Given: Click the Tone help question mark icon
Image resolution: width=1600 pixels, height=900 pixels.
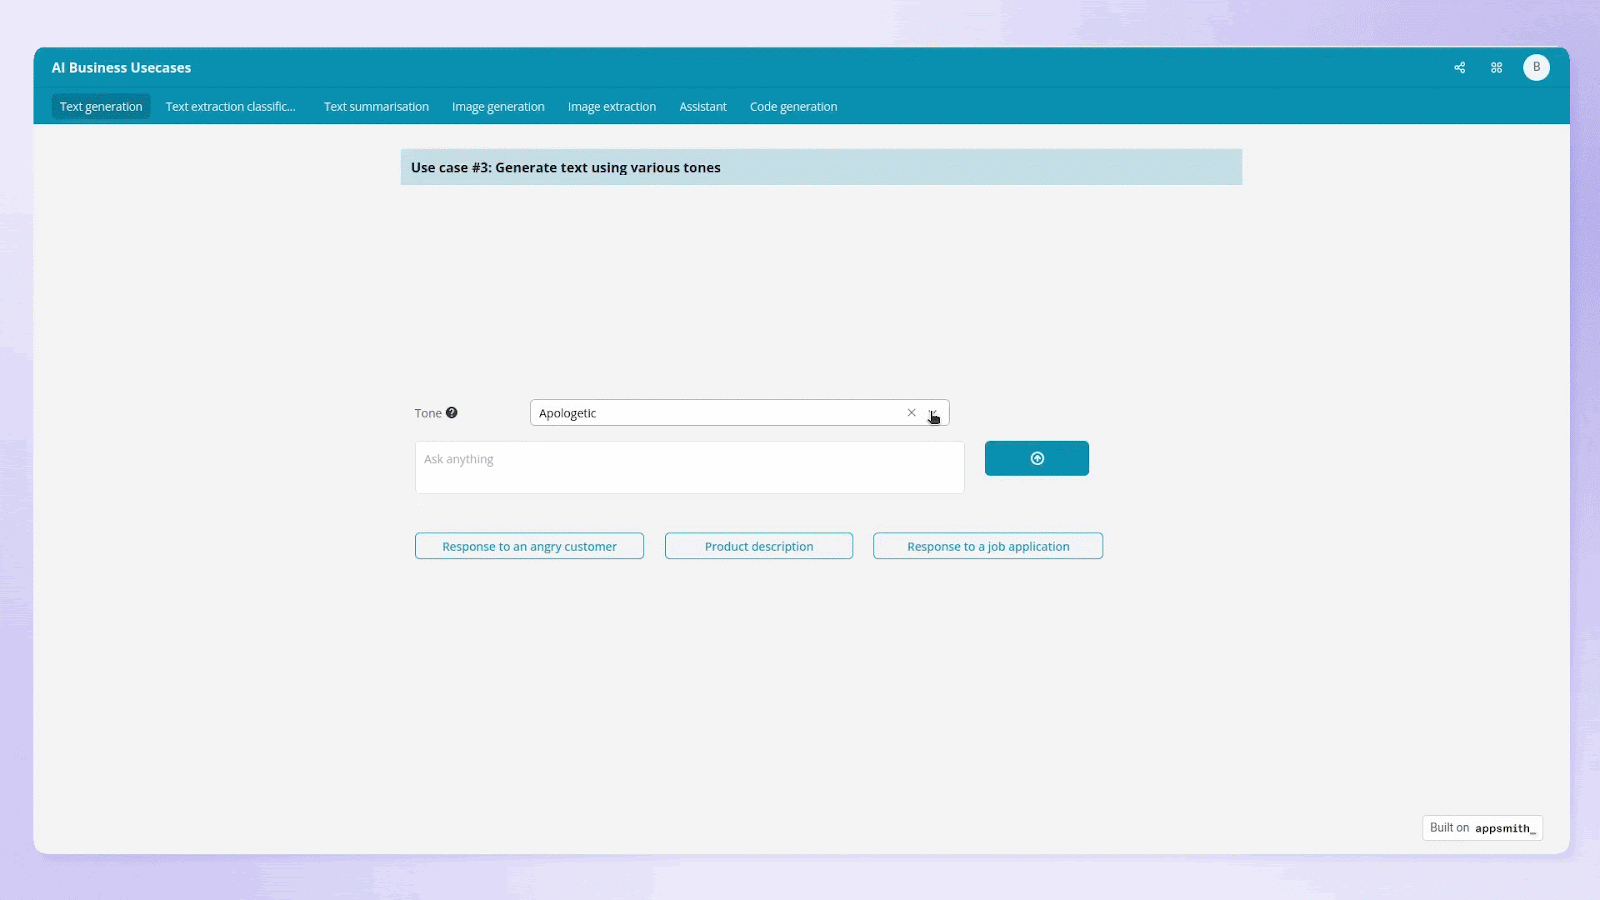Looking at the screenshot, I should click(452, 413).
